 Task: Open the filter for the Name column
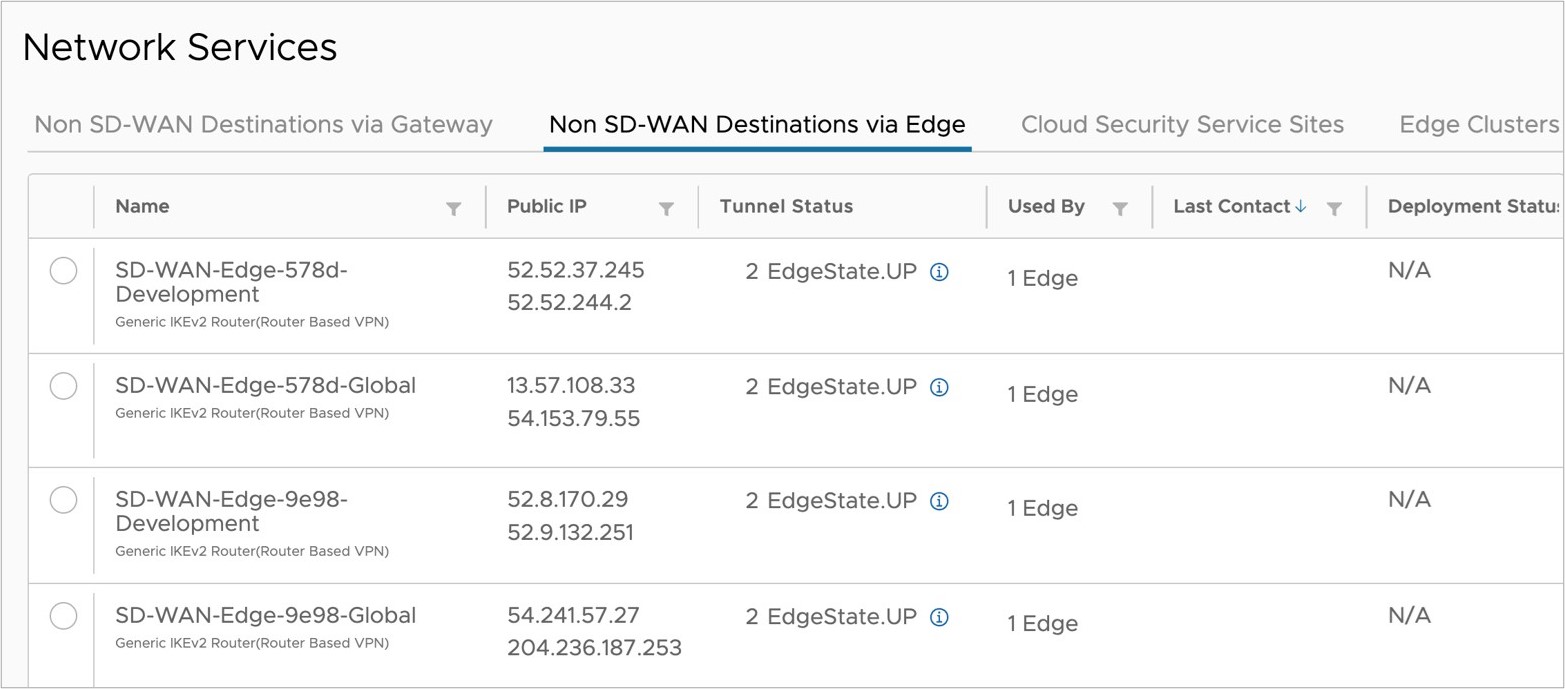pyautogui.click(x=455, y=208)
